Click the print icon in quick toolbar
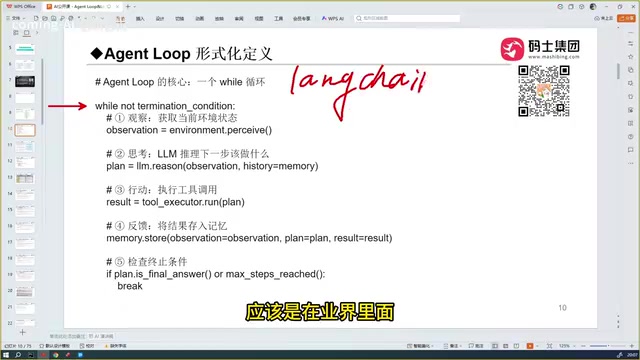 point(71,18)
